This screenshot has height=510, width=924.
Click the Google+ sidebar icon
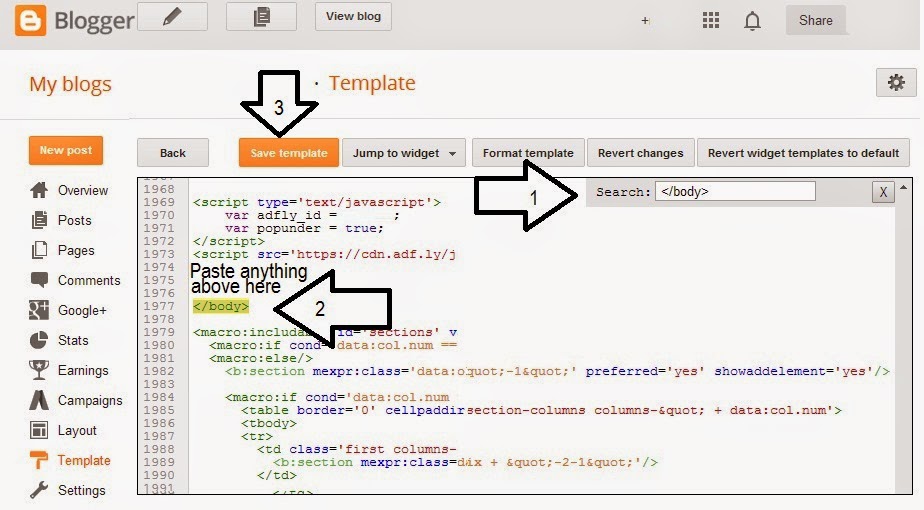pyautogui.click(x=39, y=310)
